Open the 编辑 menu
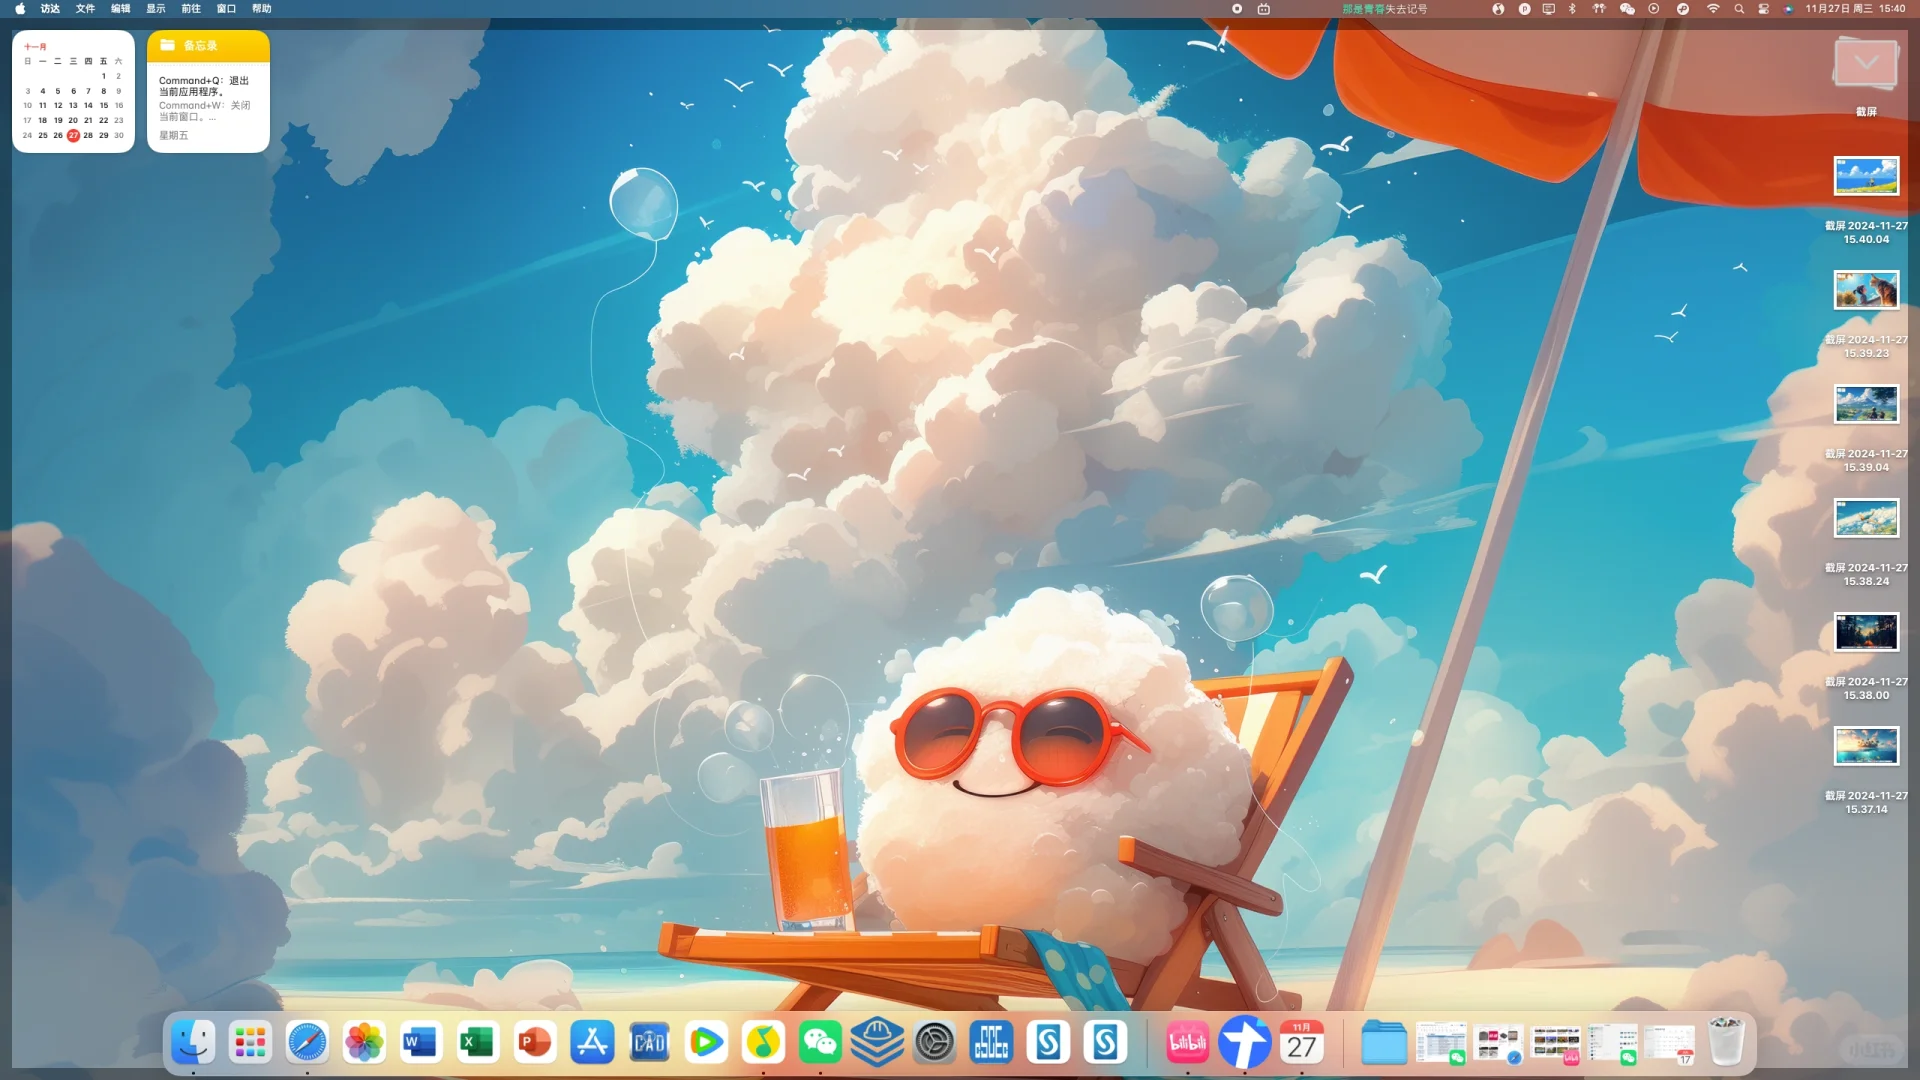Viewport: 1920px width, 1080px height. (x=120, y=9)
